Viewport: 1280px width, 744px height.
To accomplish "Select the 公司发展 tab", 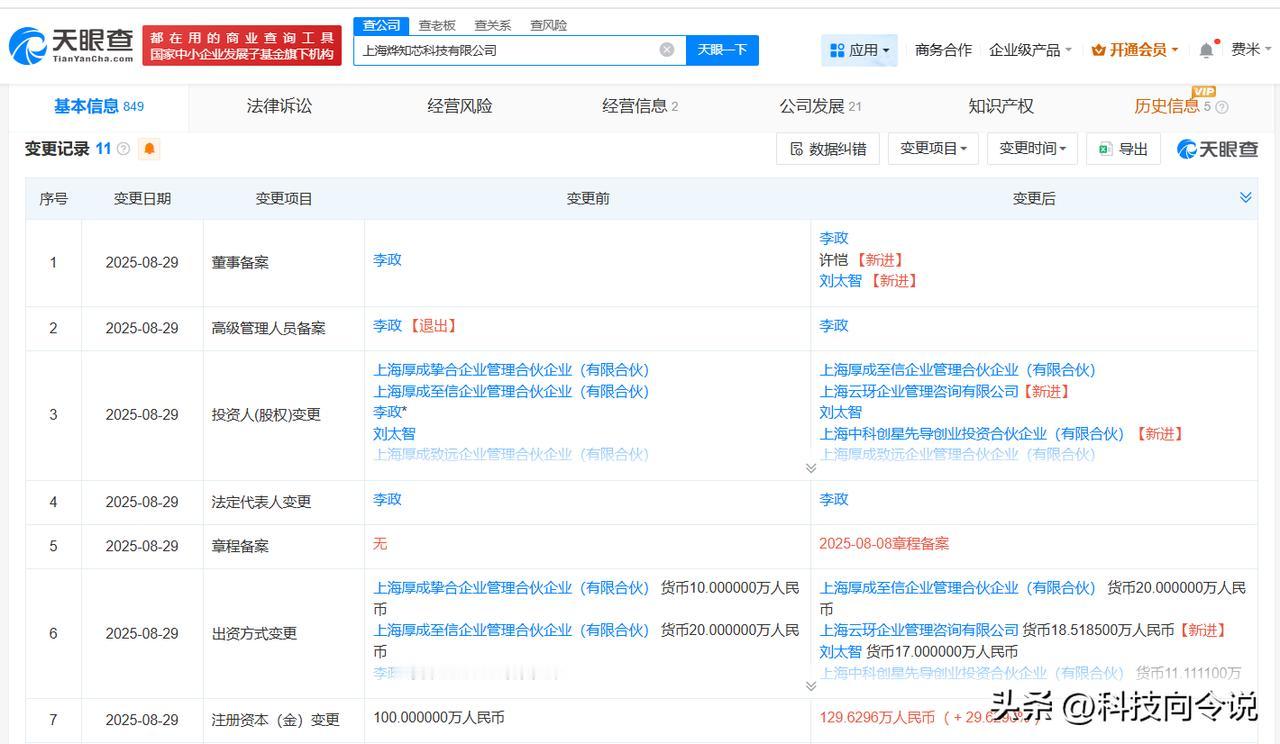I will coord(820,106).
